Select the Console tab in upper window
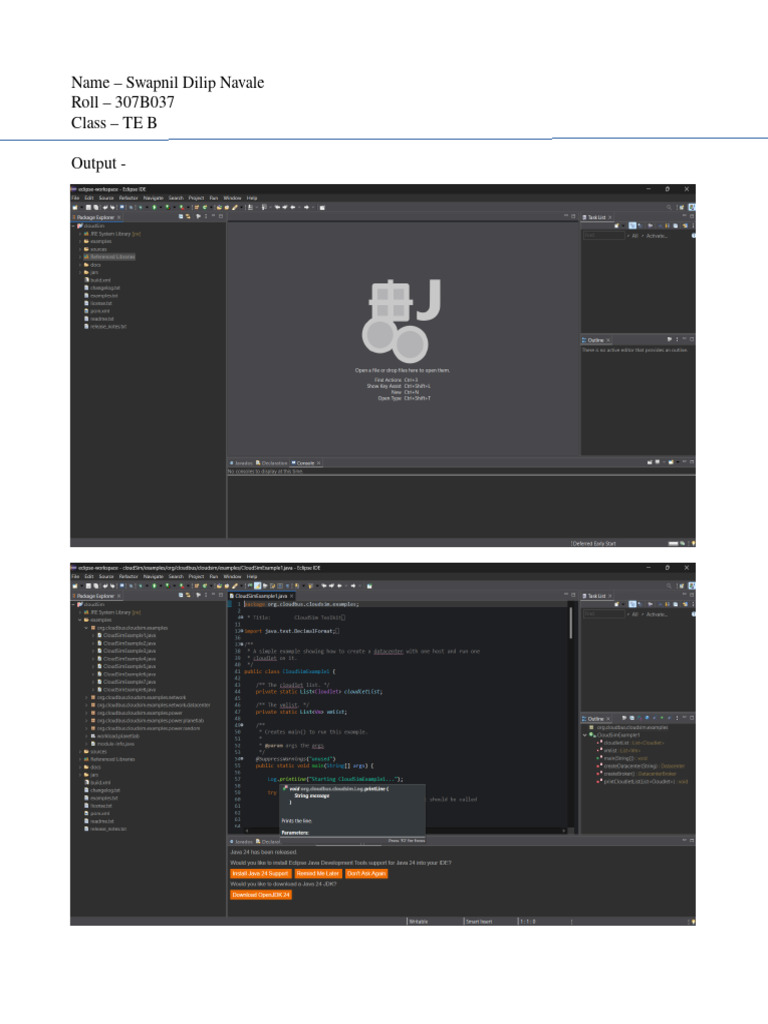The height and width of the screenshot is (1024, 768). 304,463
